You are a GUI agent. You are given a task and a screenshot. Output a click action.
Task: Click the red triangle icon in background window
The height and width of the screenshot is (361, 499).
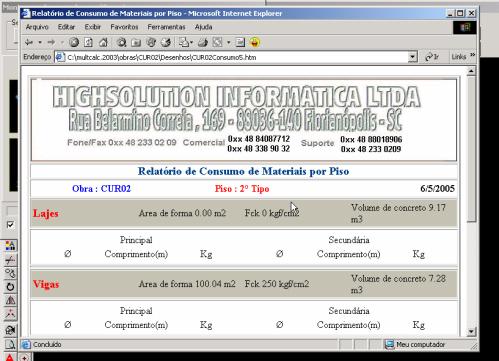(10, 357)
